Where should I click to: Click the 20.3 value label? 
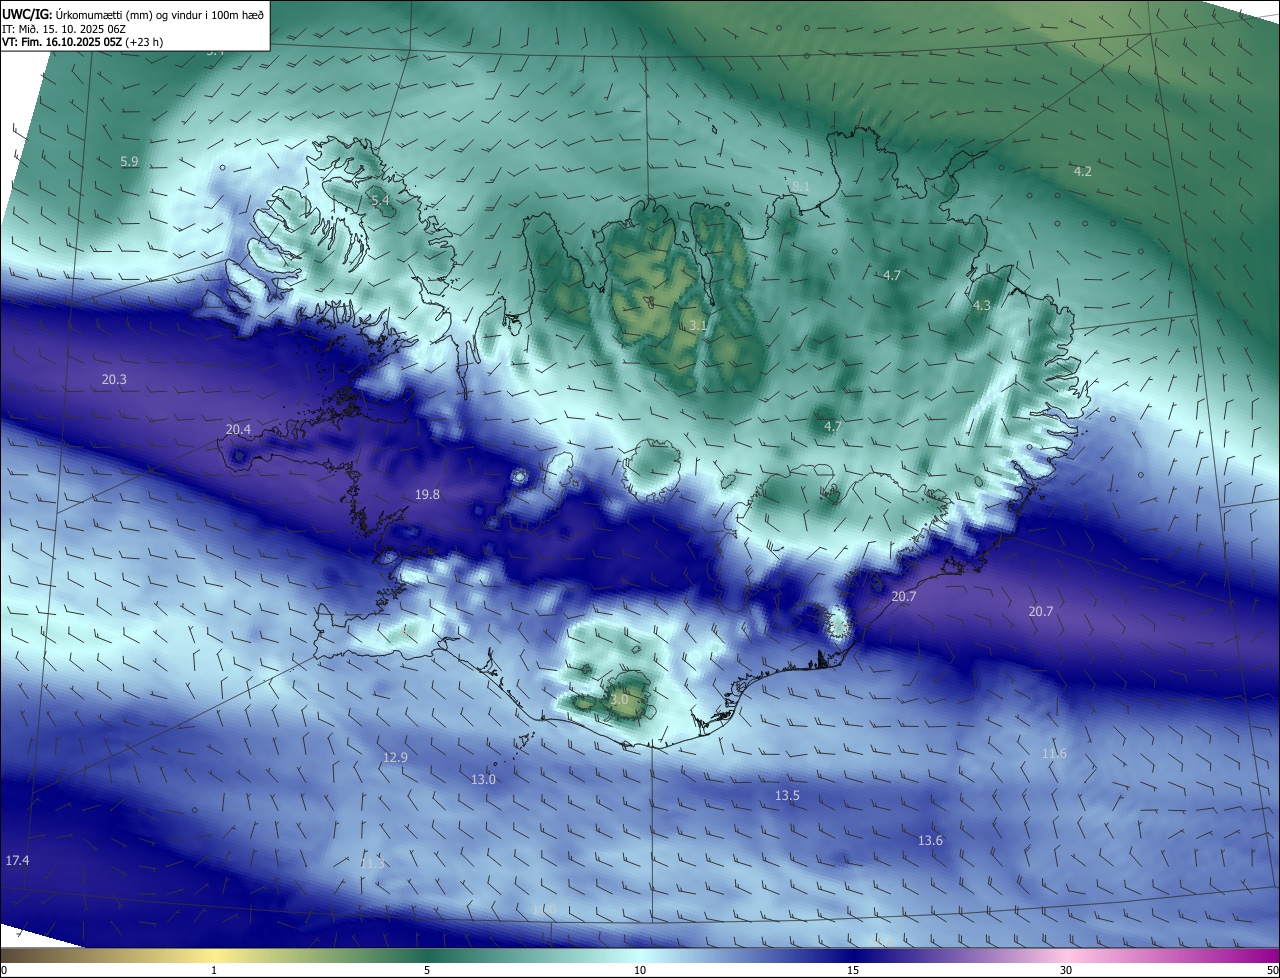(114, 380)
